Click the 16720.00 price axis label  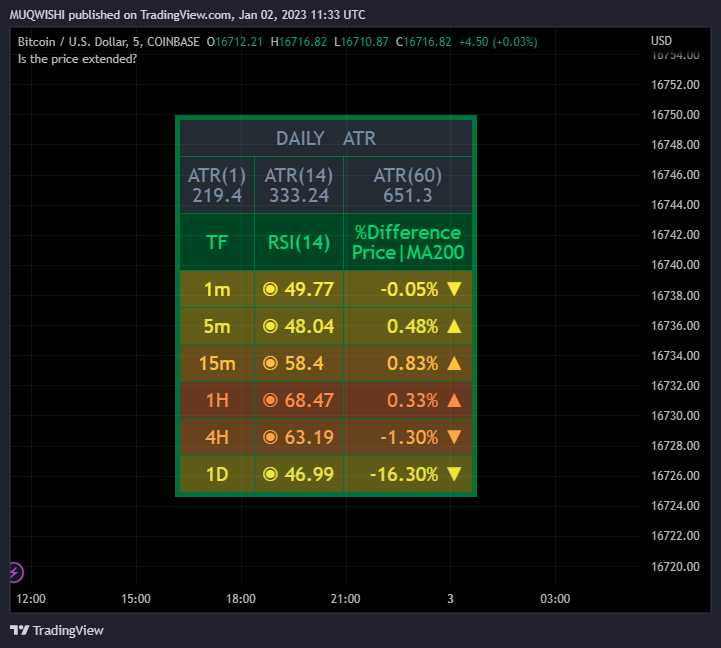pos(675,566)
